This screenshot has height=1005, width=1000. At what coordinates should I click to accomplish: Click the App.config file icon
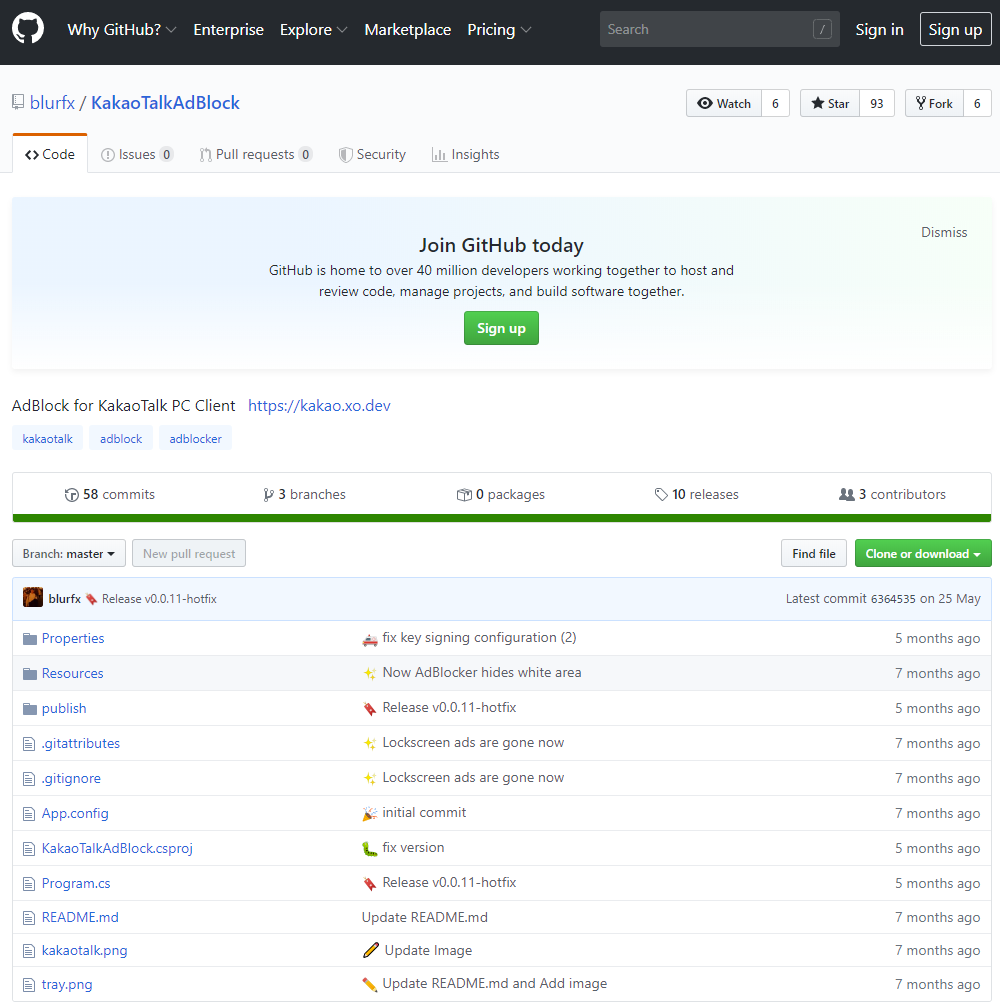coord(29,814)
